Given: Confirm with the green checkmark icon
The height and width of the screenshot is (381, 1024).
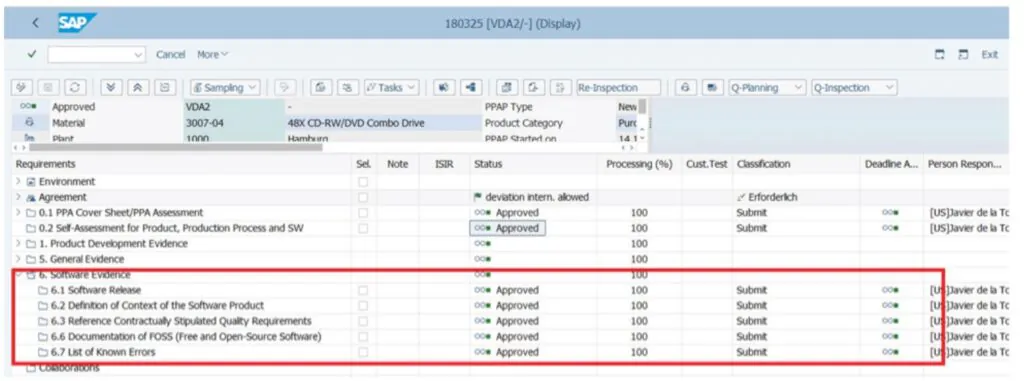Looking at the screenshot, I should (32, 54).
